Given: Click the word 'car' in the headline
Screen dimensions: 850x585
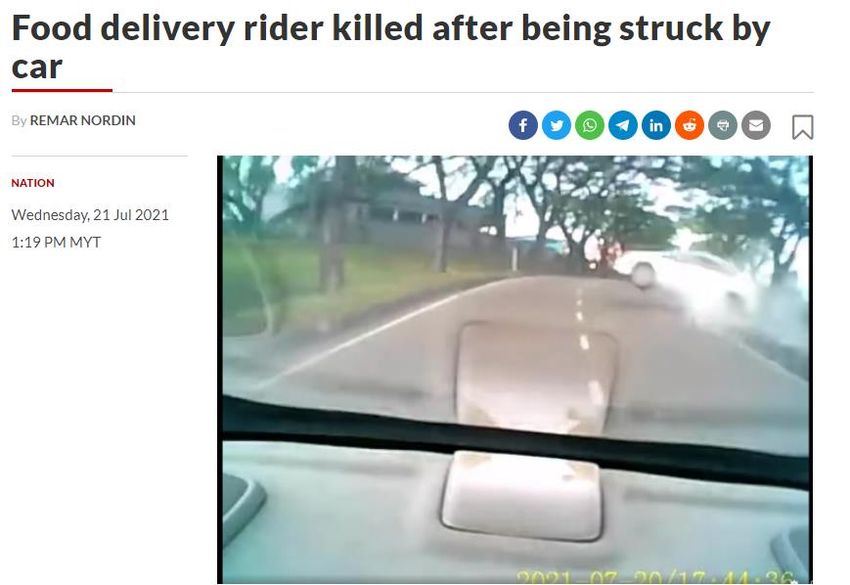Looking at the screenshot, I should pos(37,68).
